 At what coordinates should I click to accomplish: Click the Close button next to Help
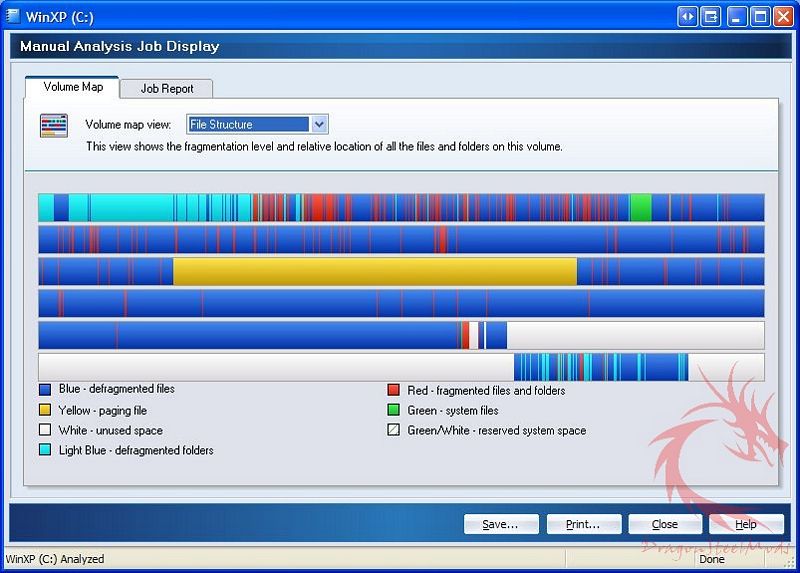[665, 524]
